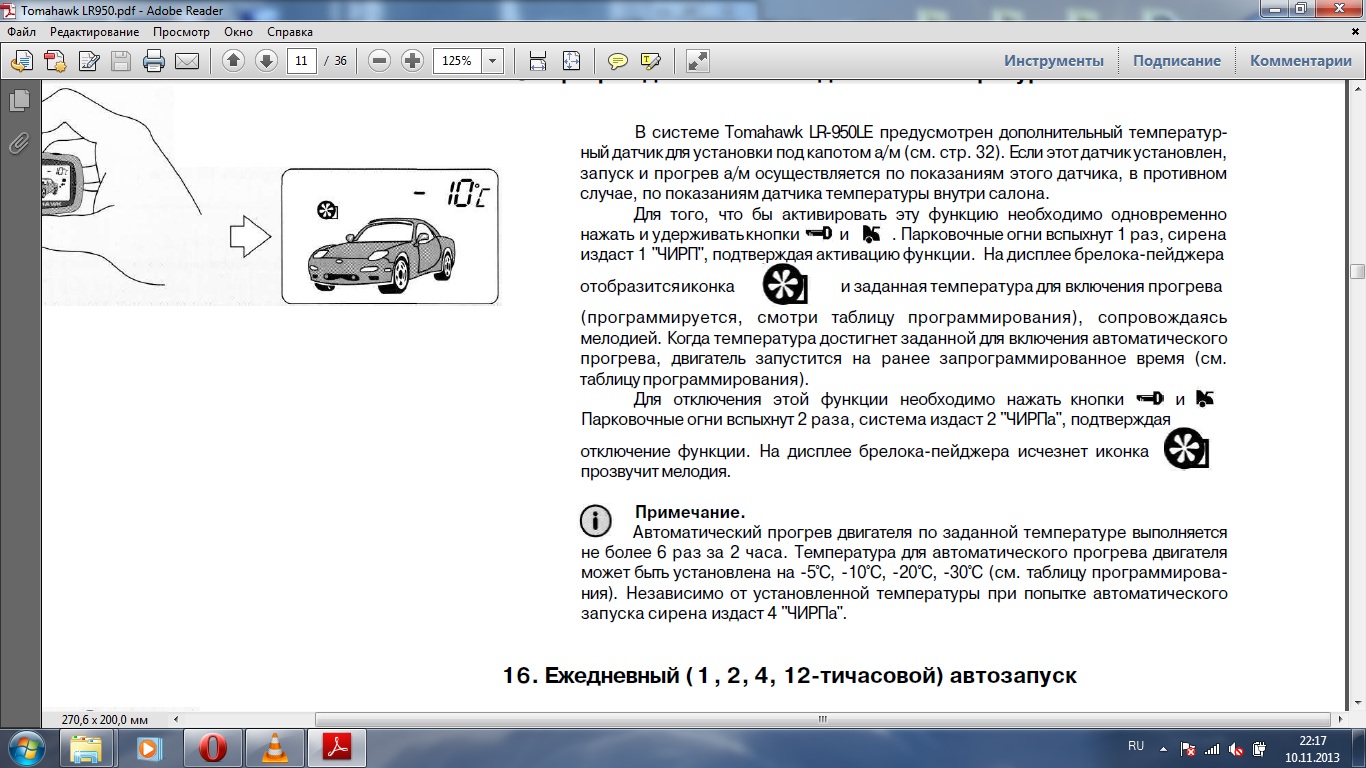Click the horizontal scrollbar thumb
1366x768 pixels.
(822, 719)
